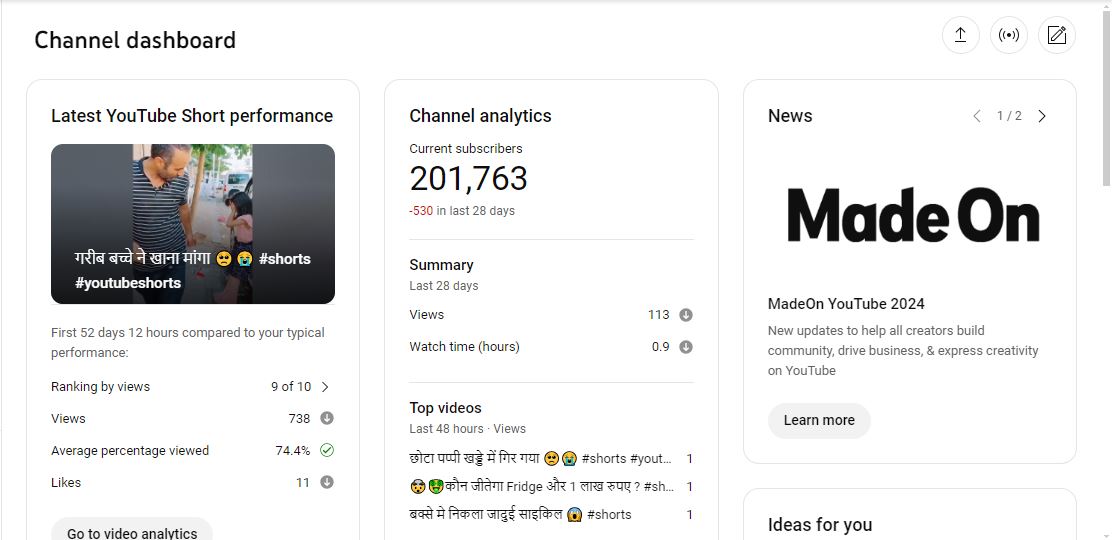This screenshot has width=1112, height=540.
Task: Click the down arrow beside Watch time 0.9
Action: [x=686, y=347]
